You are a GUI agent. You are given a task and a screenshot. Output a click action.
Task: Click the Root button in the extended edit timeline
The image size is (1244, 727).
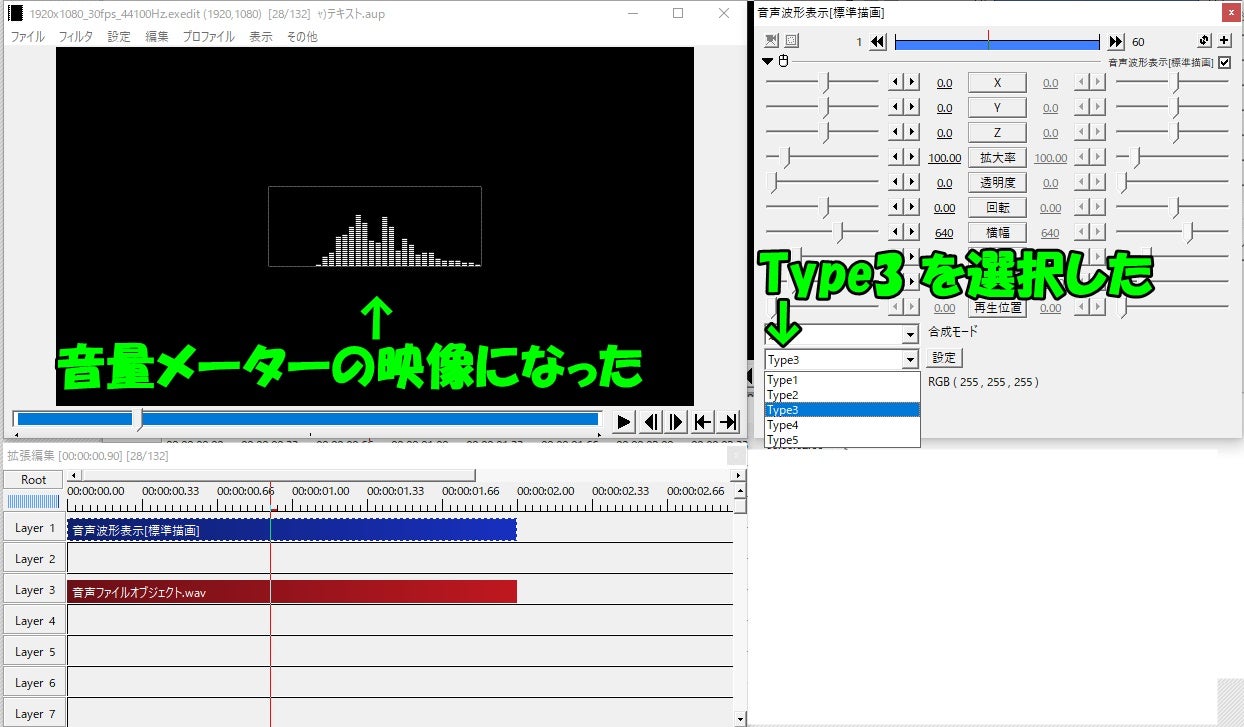click(33, 479)
